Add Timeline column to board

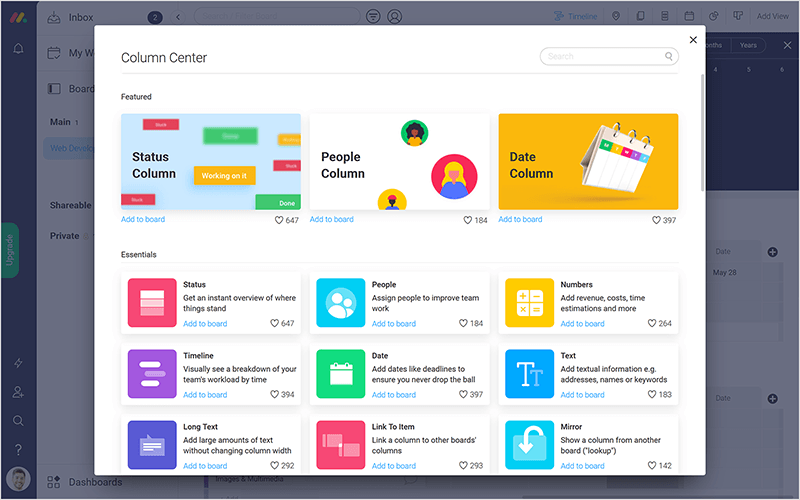pos(205,395)
